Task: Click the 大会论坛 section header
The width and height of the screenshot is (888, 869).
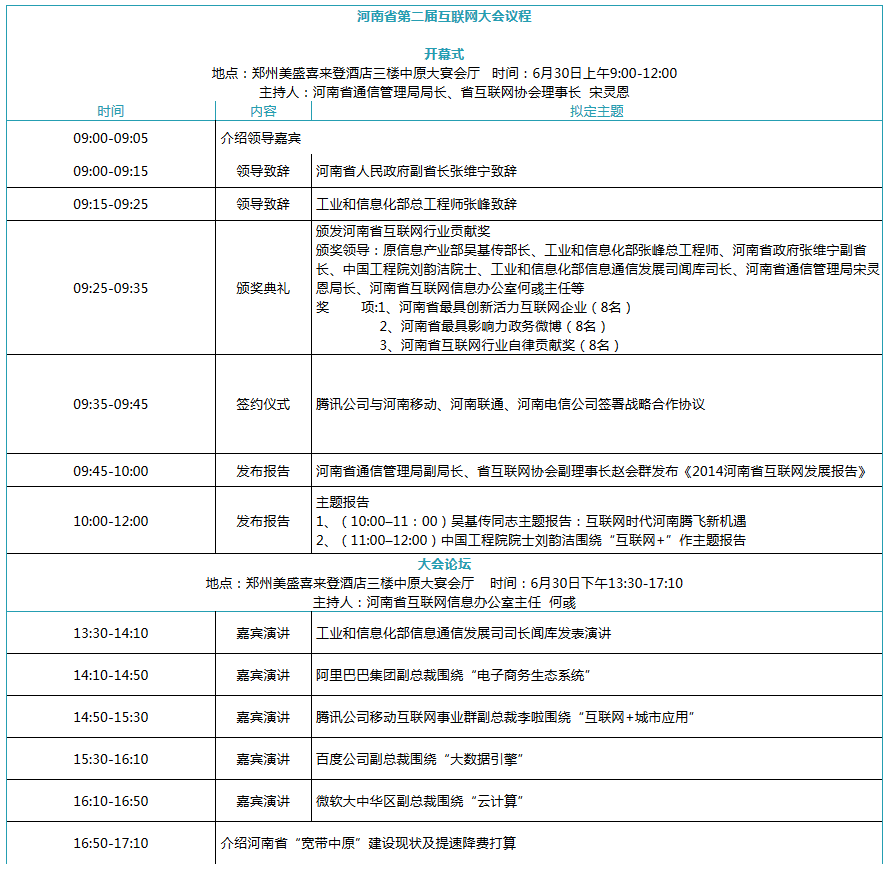Action: coord(444,564)
